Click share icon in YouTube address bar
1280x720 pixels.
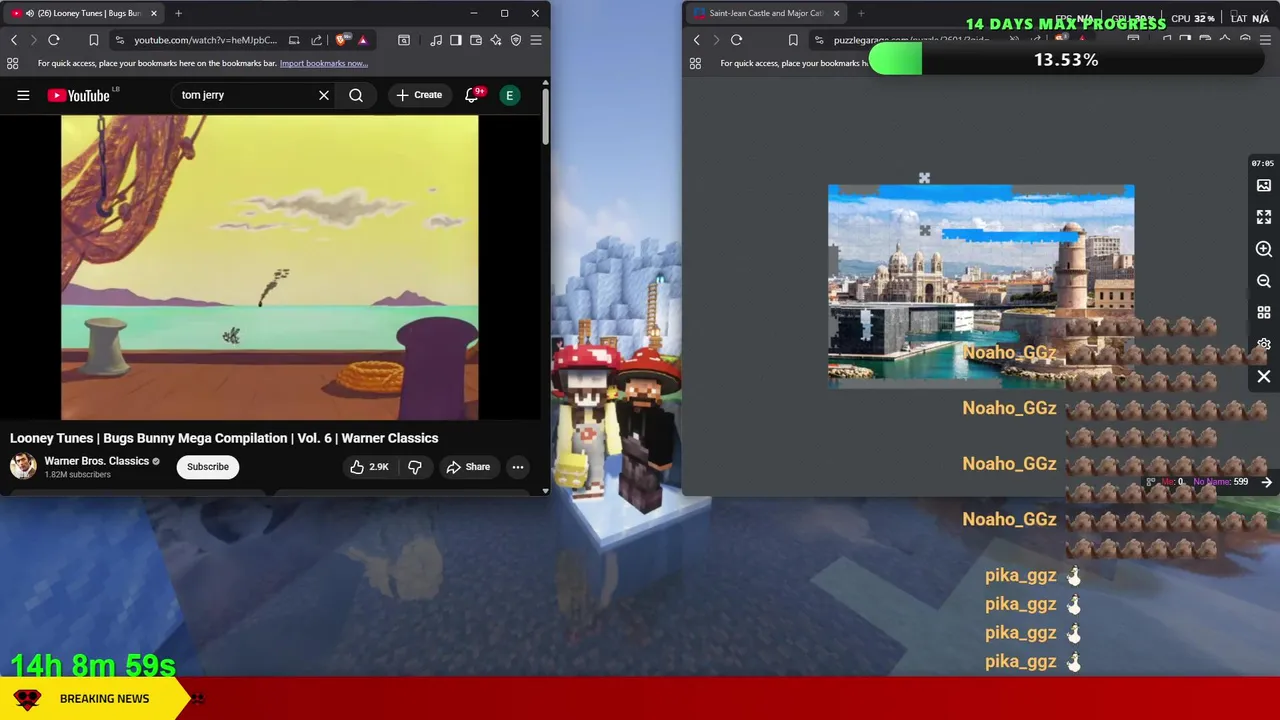[316, 40]
